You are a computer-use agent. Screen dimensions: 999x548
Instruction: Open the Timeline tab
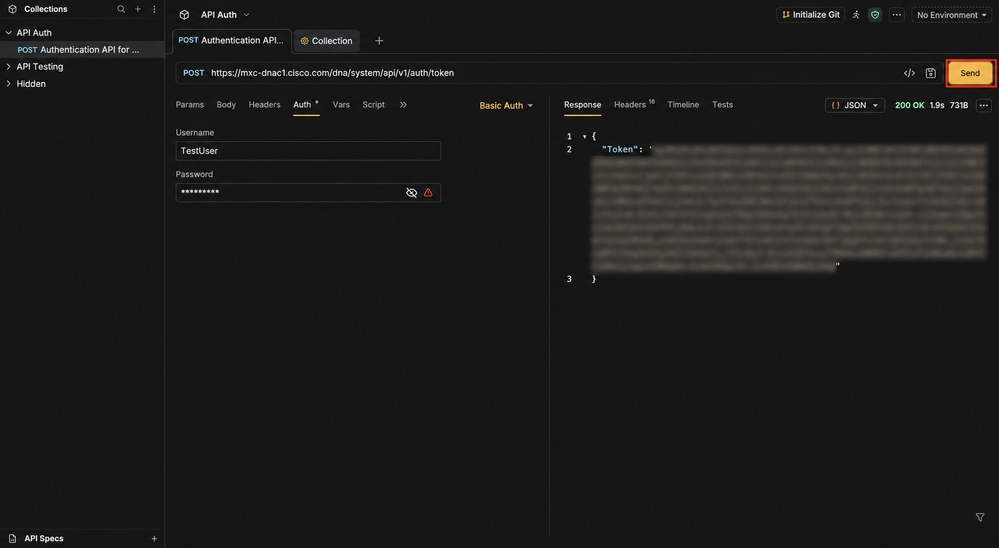[x=683, y=105]
